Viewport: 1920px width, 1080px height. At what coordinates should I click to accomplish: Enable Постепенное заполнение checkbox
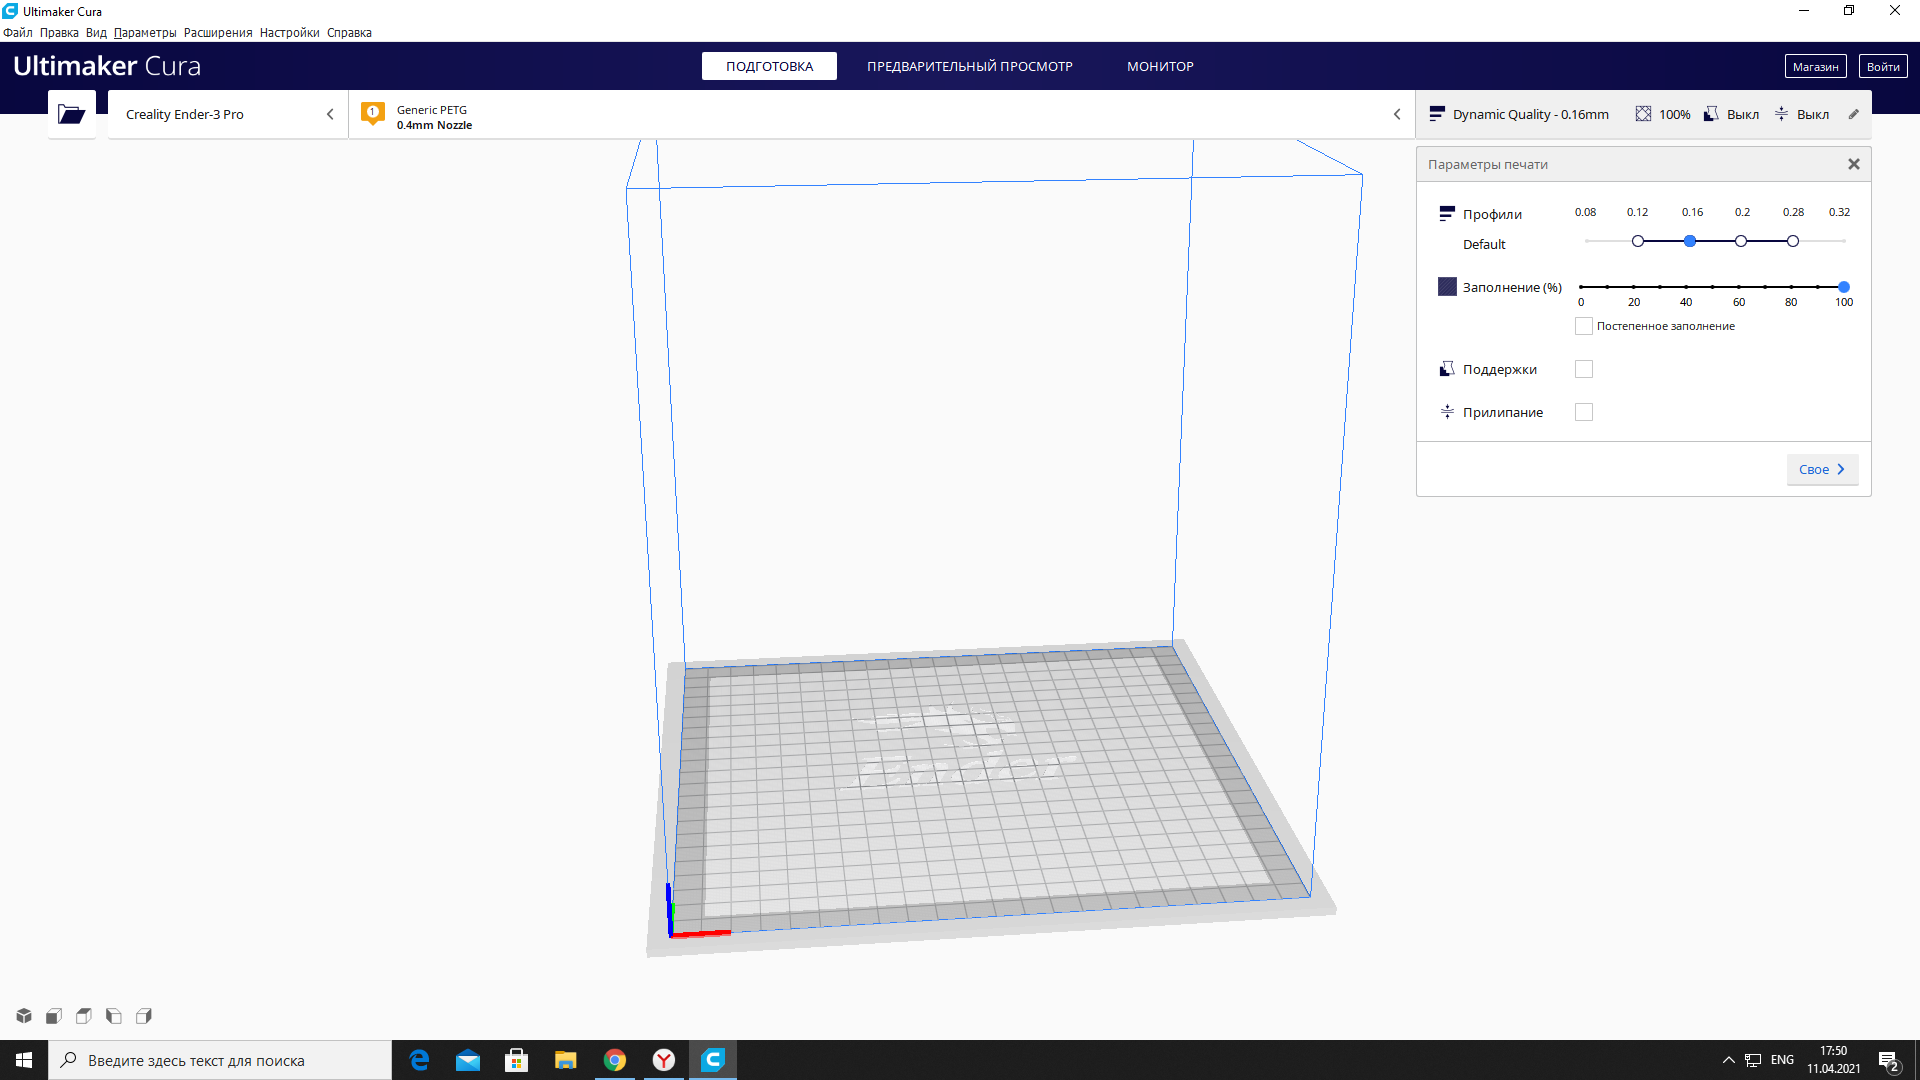pyautogui.click(x=1584, y=326)
